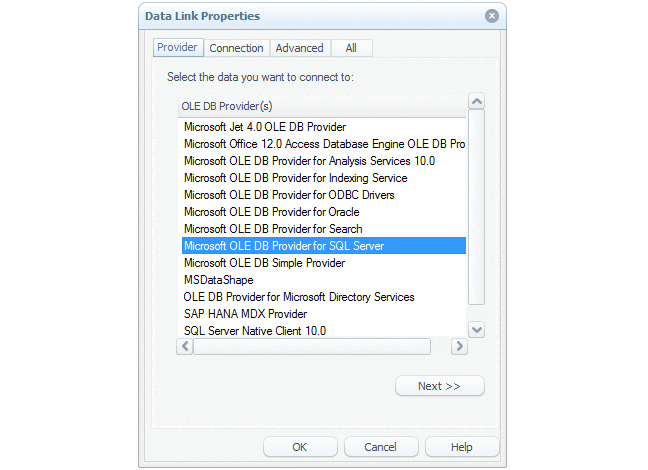The width and height of the screenshot is (648, 470).
Task: Select SQL Server Native Client 10.0
Action: coord(255,331)
